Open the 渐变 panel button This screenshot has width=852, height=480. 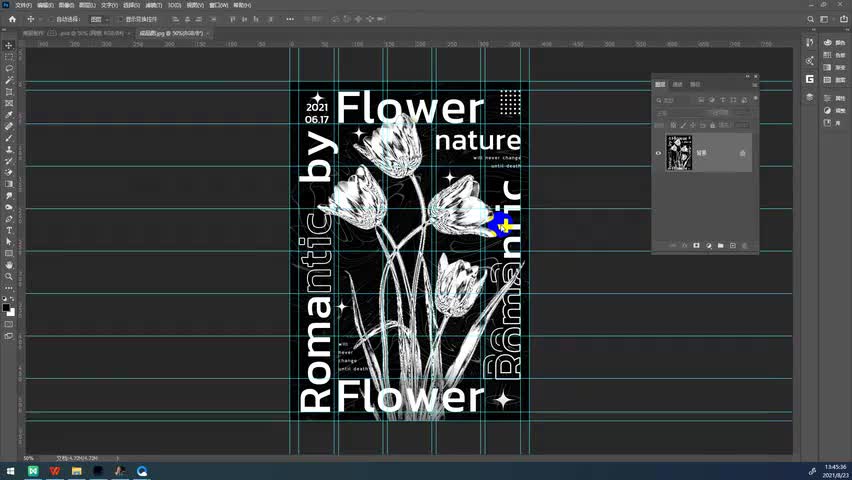point(835,67)
